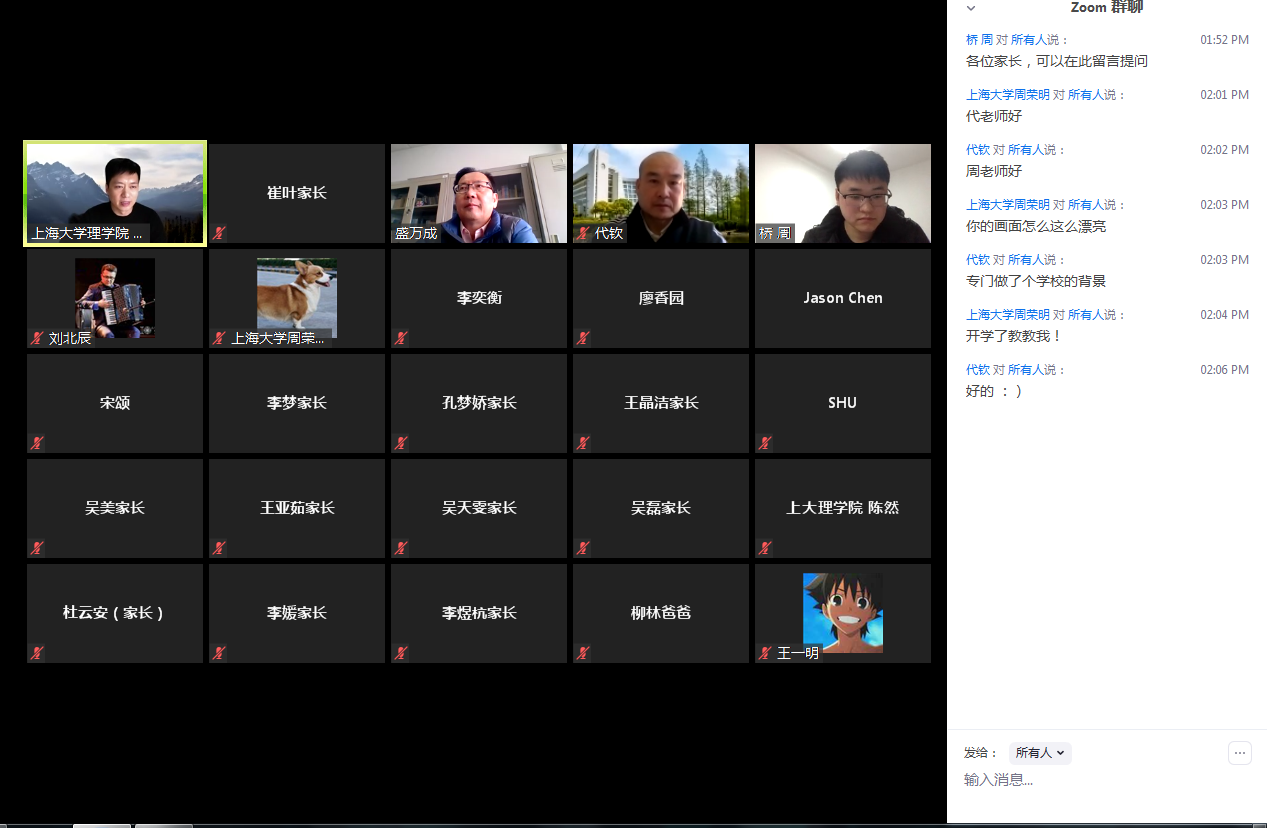
Task: Click the muted mic icon on 杜云安（家长）'s tile
Action: [37, 653]
